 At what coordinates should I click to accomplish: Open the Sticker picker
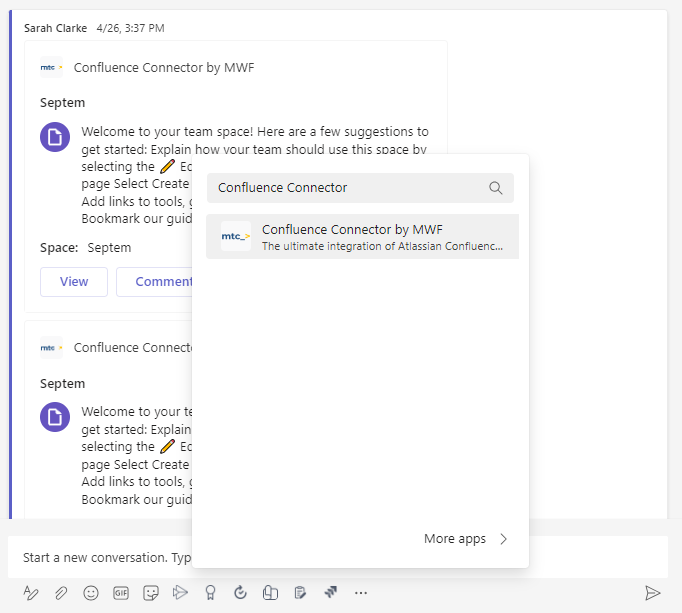[x=151, y=593]
